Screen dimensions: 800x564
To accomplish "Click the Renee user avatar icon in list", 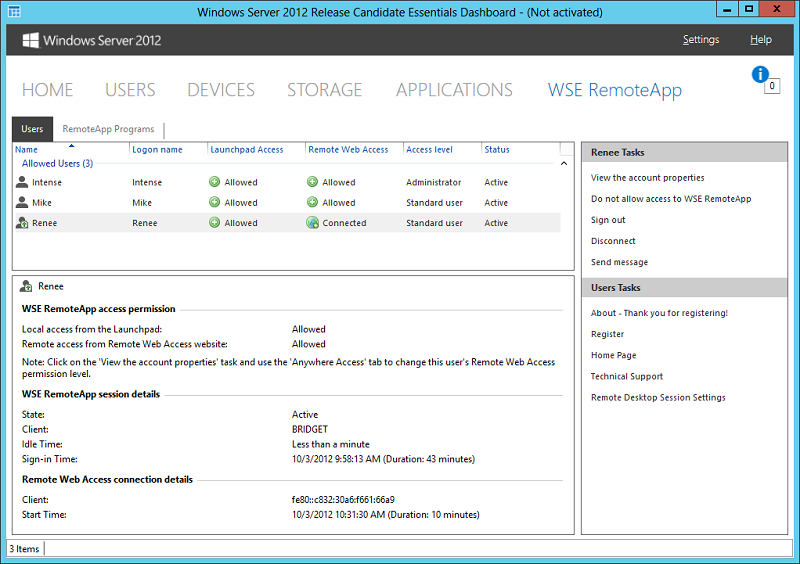I will [22, 223].
